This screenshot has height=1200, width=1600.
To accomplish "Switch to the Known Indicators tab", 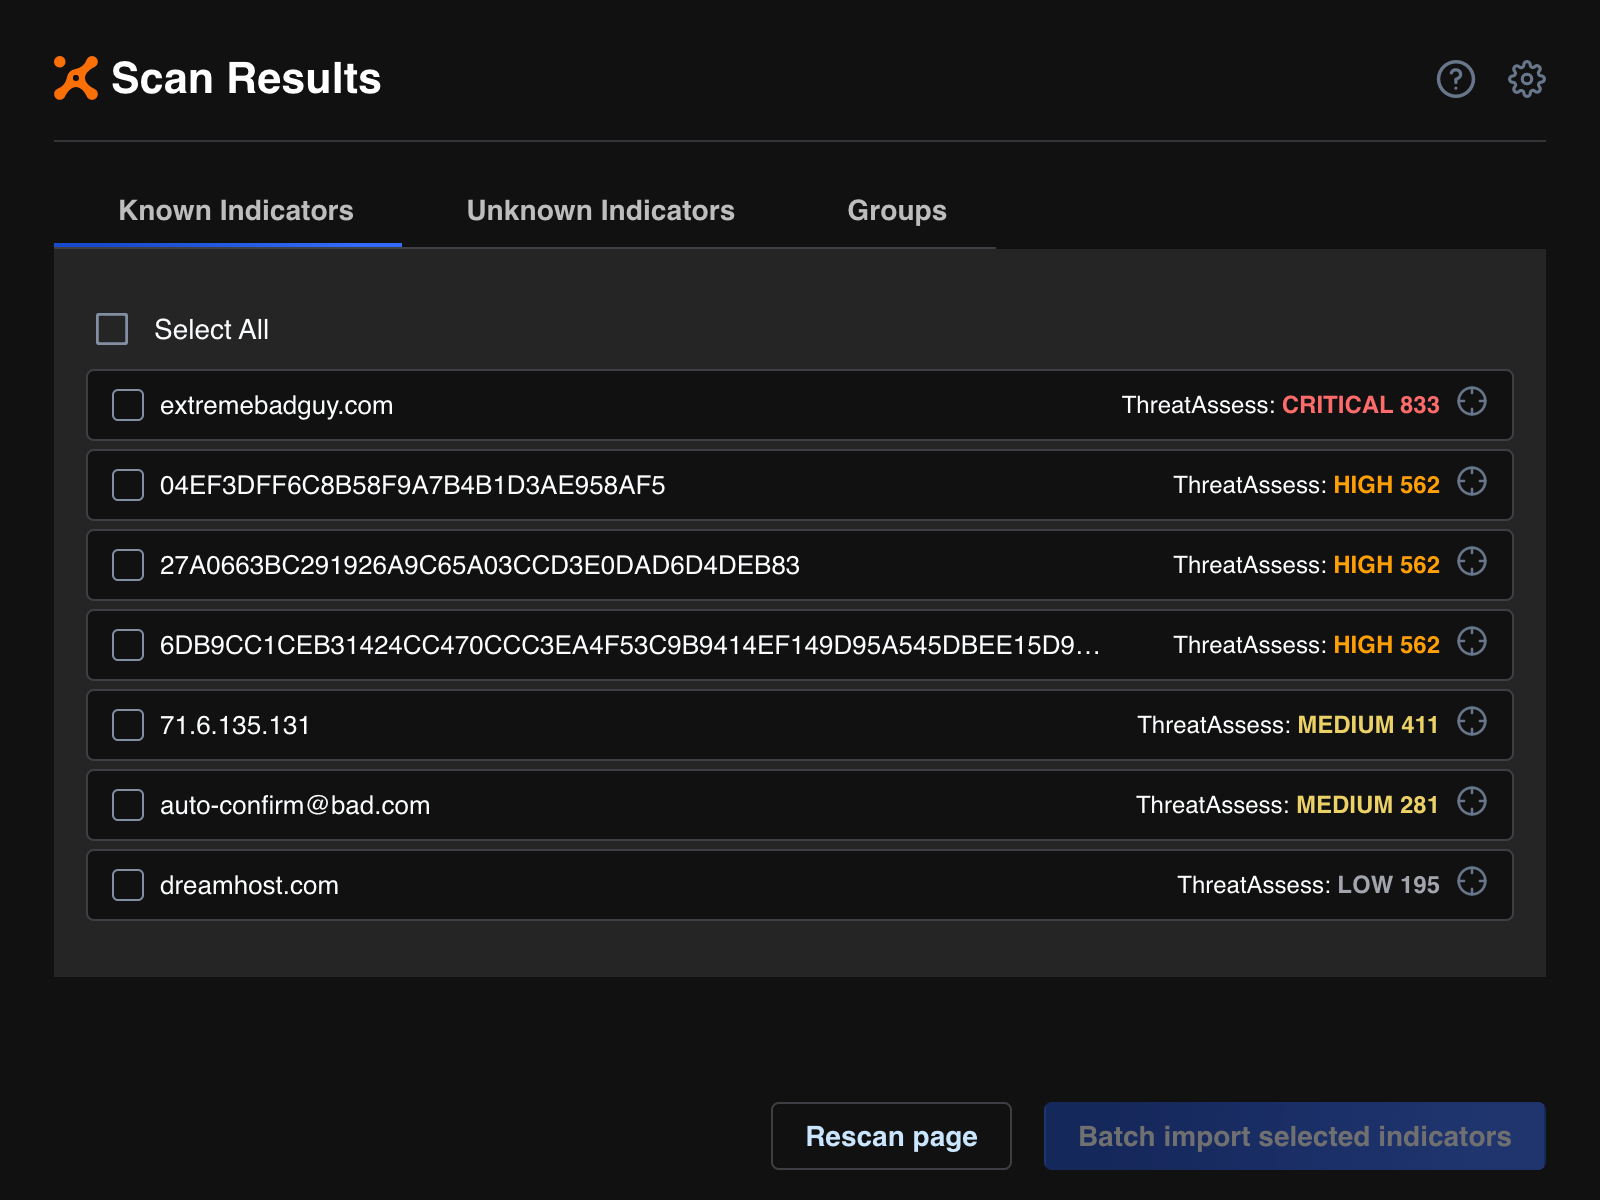I will pyautogui.click(x=236, y=211).
